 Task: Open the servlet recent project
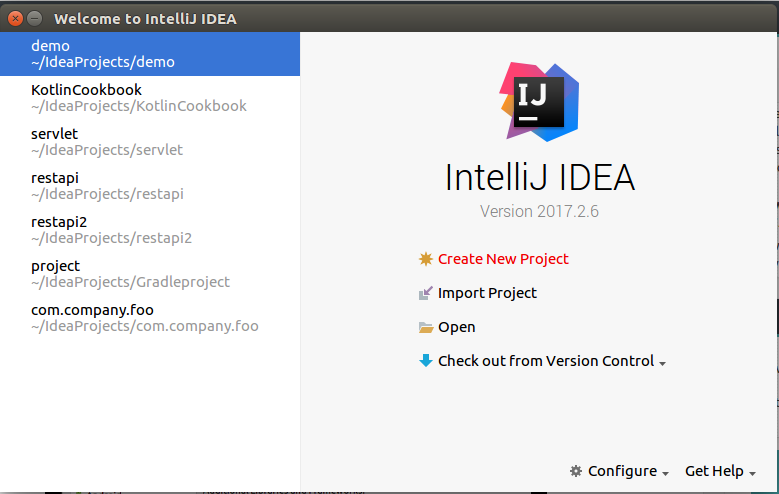point(150,142)
